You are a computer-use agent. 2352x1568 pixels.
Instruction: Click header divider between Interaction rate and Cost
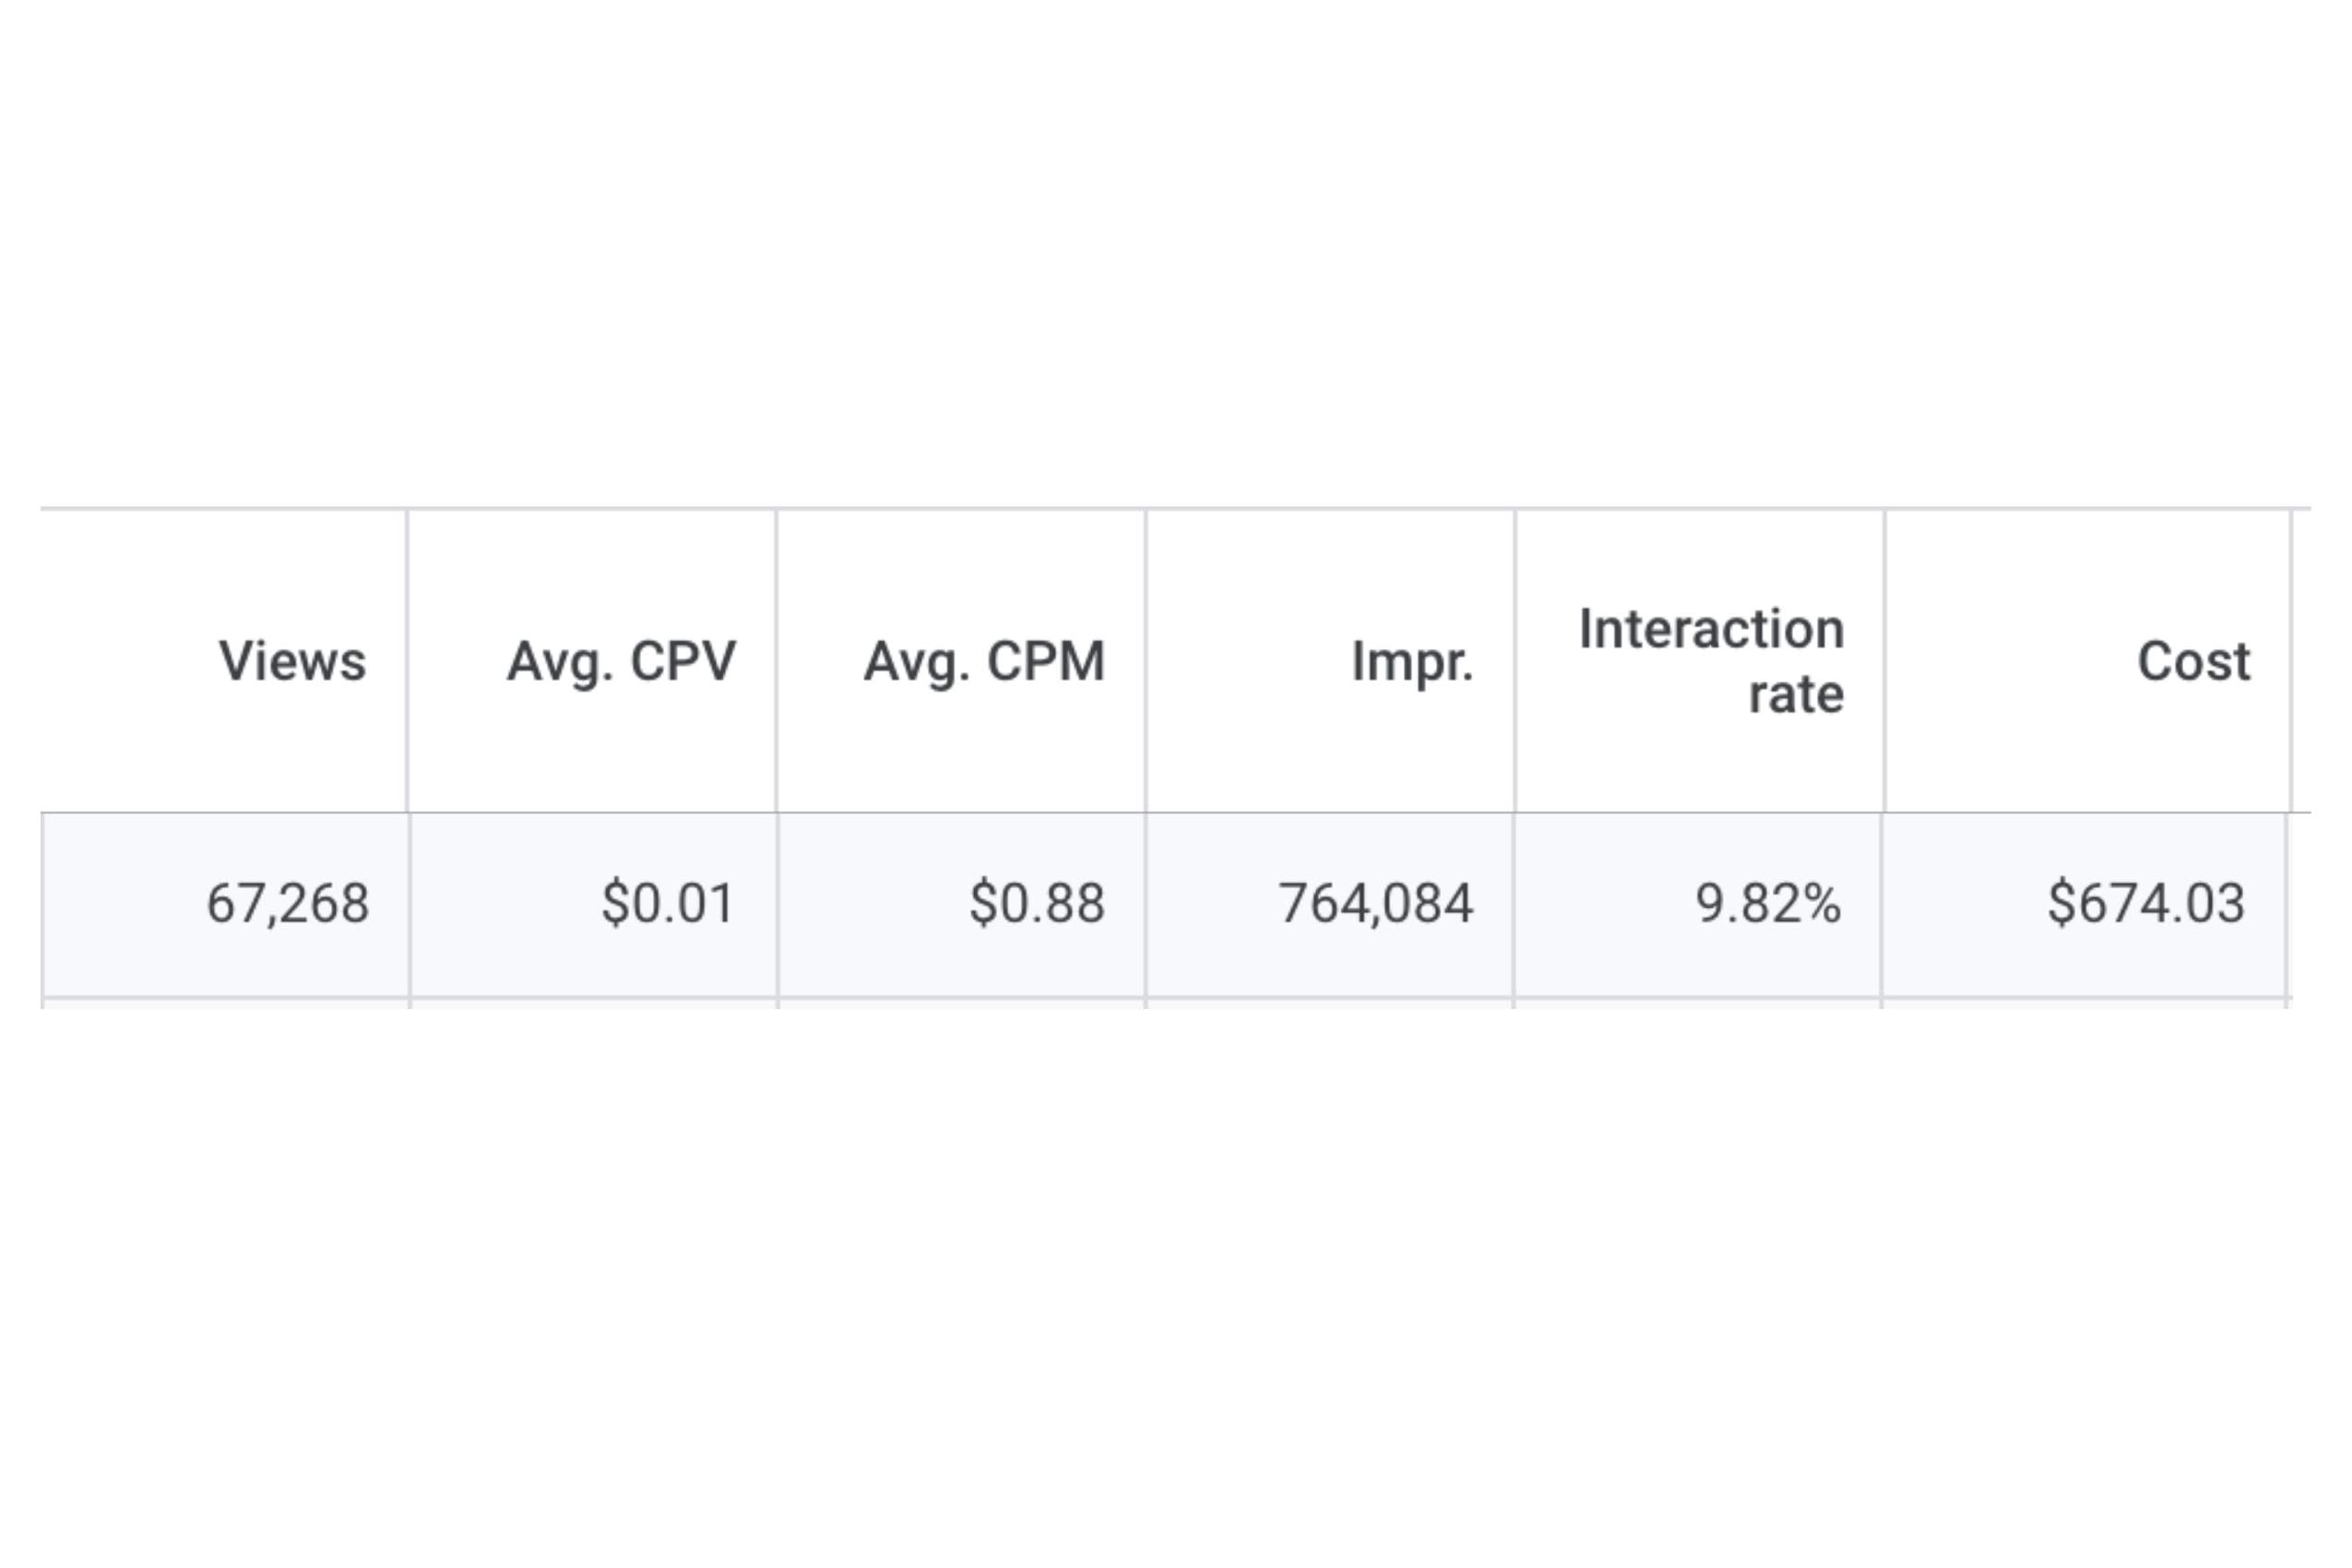[1884, 661]
